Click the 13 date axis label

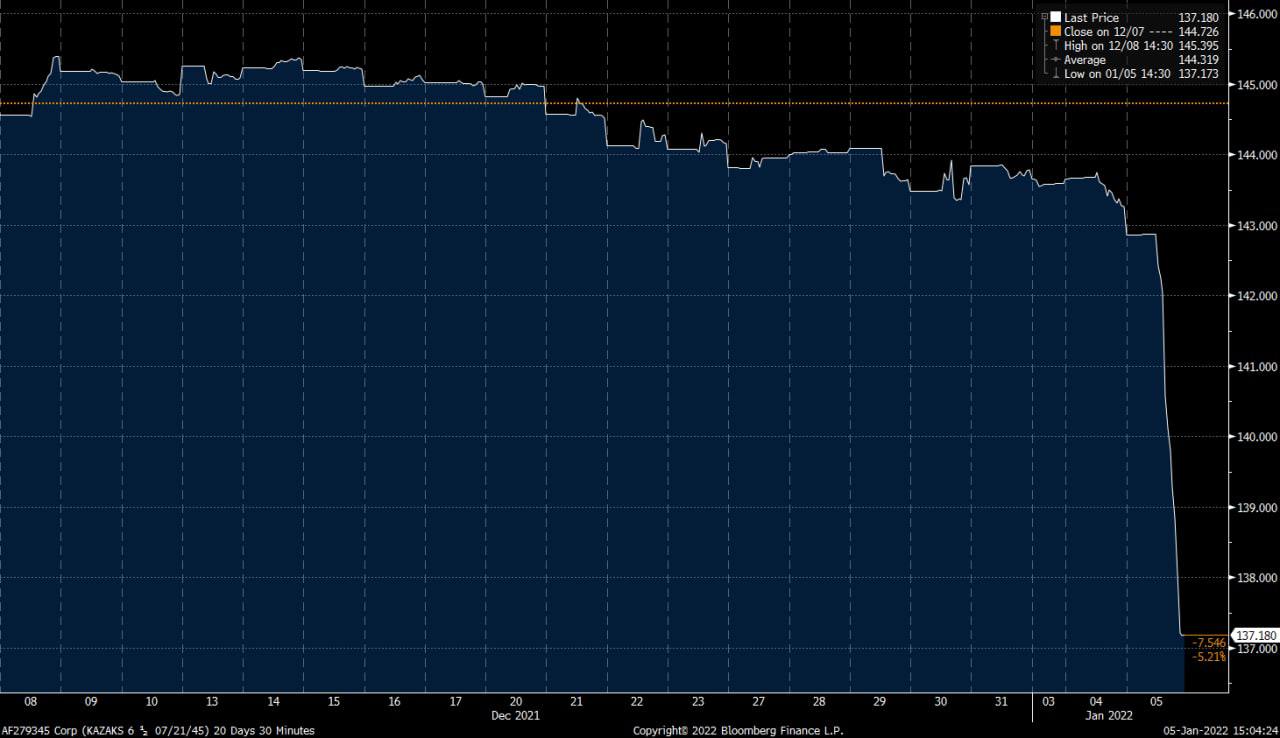tap(212, 702)
